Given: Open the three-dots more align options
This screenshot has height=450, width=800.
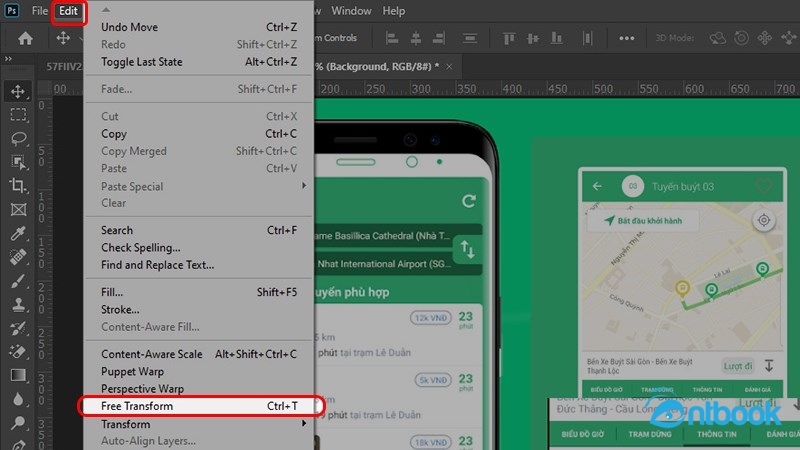Looking at the screenshot, I should point(627,38).
